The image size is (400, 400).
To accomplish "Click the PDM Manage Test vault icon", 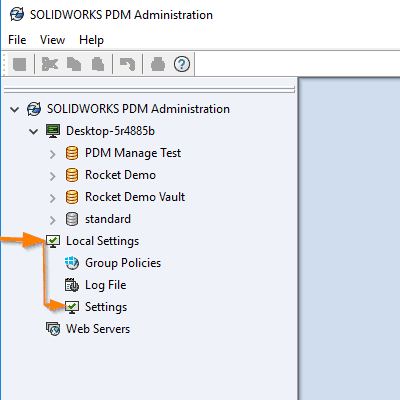I will click(72, 153).
